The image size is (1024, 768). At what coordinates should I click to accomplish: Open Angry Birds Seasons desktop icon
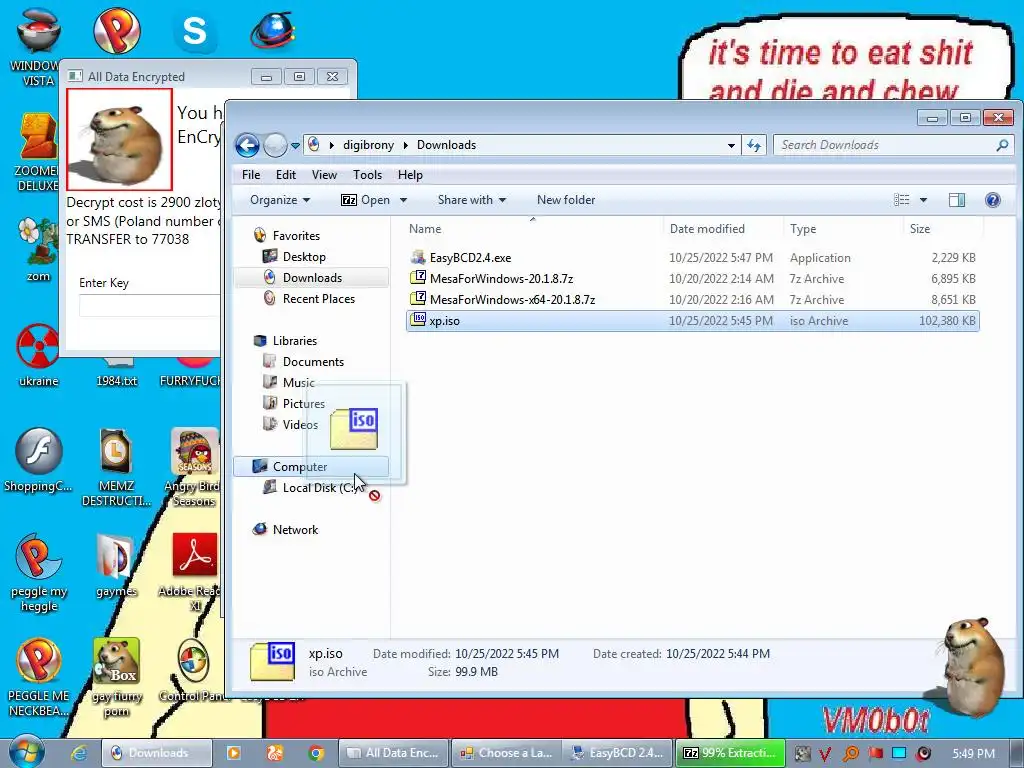[195, 468]
